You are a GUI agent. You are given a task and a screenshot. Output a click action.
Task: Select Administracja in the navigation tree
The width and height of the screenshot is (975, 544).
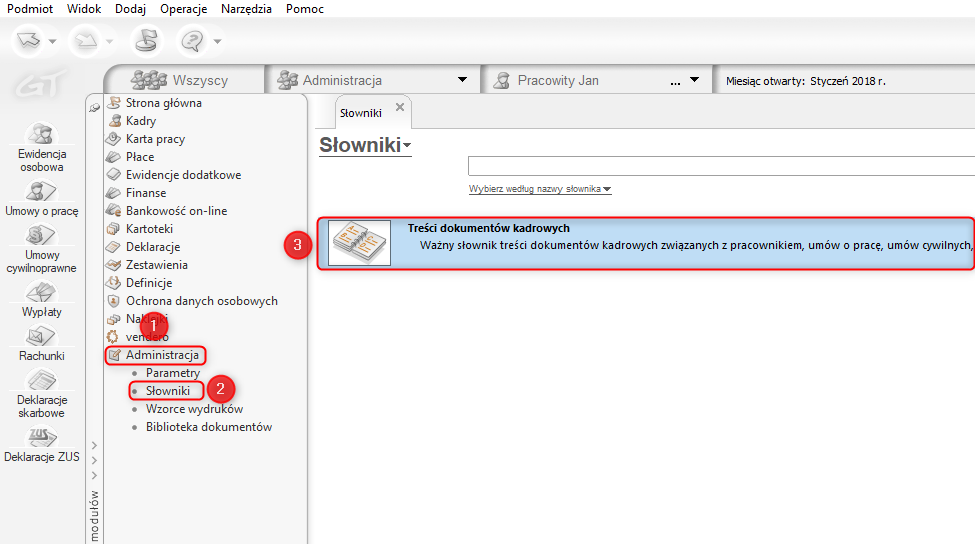coord(162,355)
